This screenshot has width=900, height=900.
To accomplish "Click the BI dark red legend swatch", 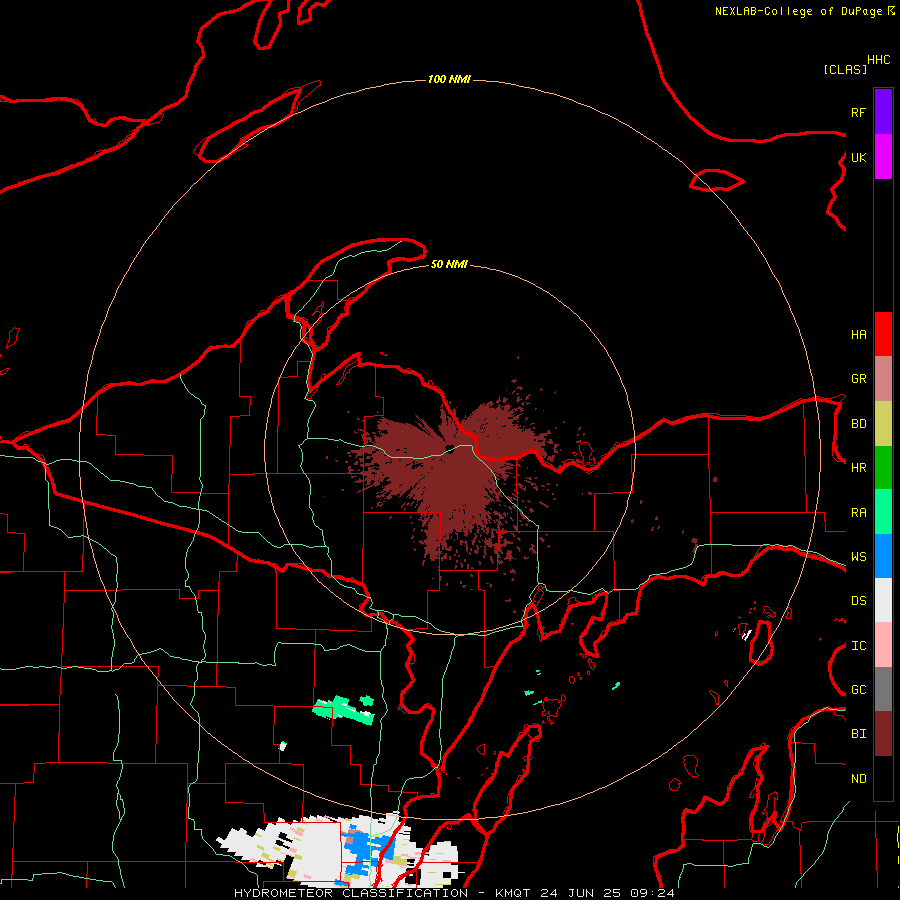I will point(883,734).
